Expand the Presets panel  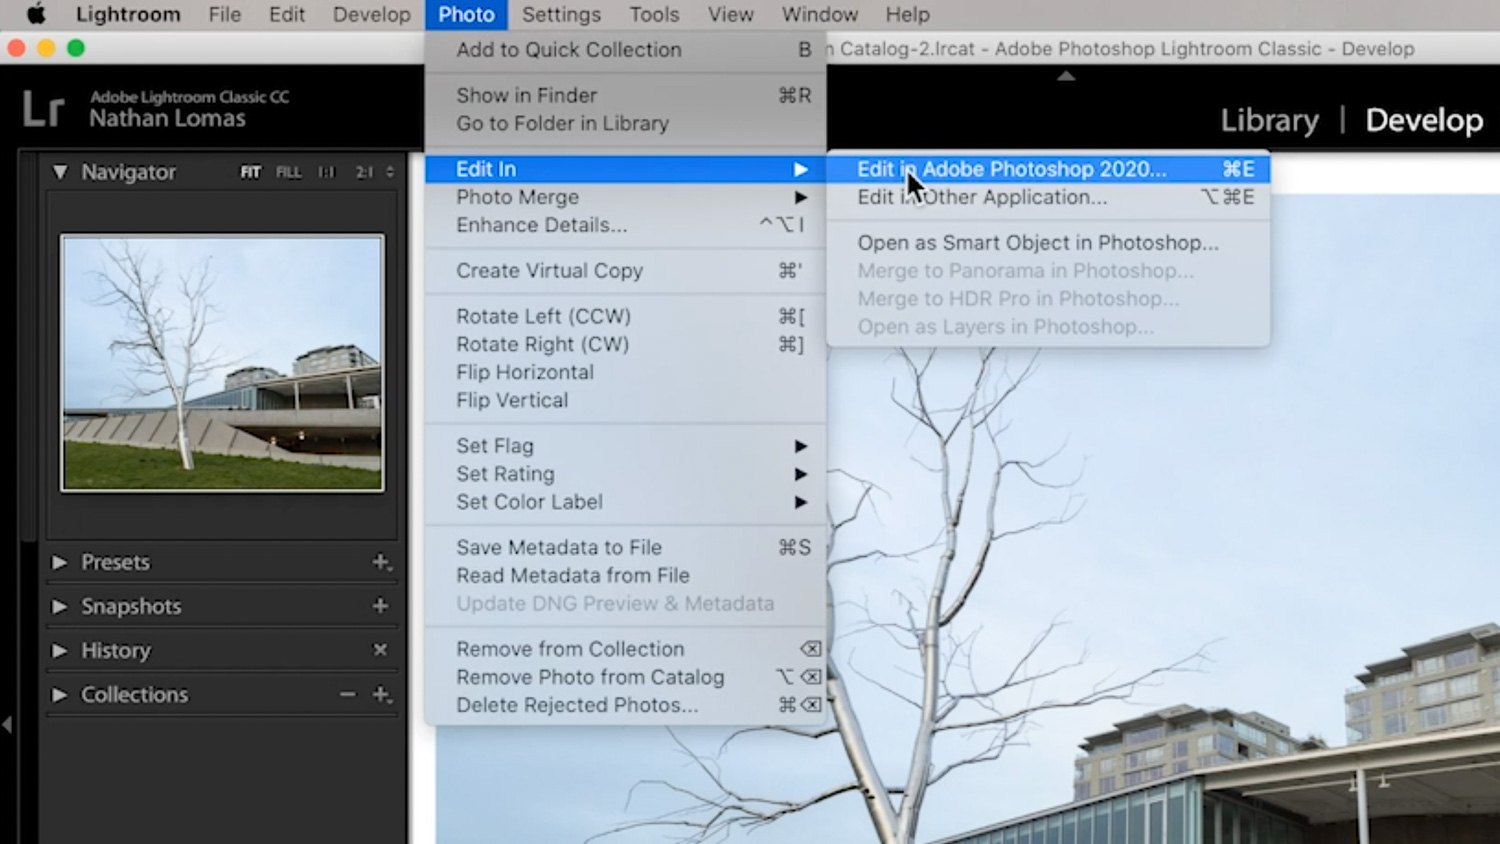(x=59, y=562)
